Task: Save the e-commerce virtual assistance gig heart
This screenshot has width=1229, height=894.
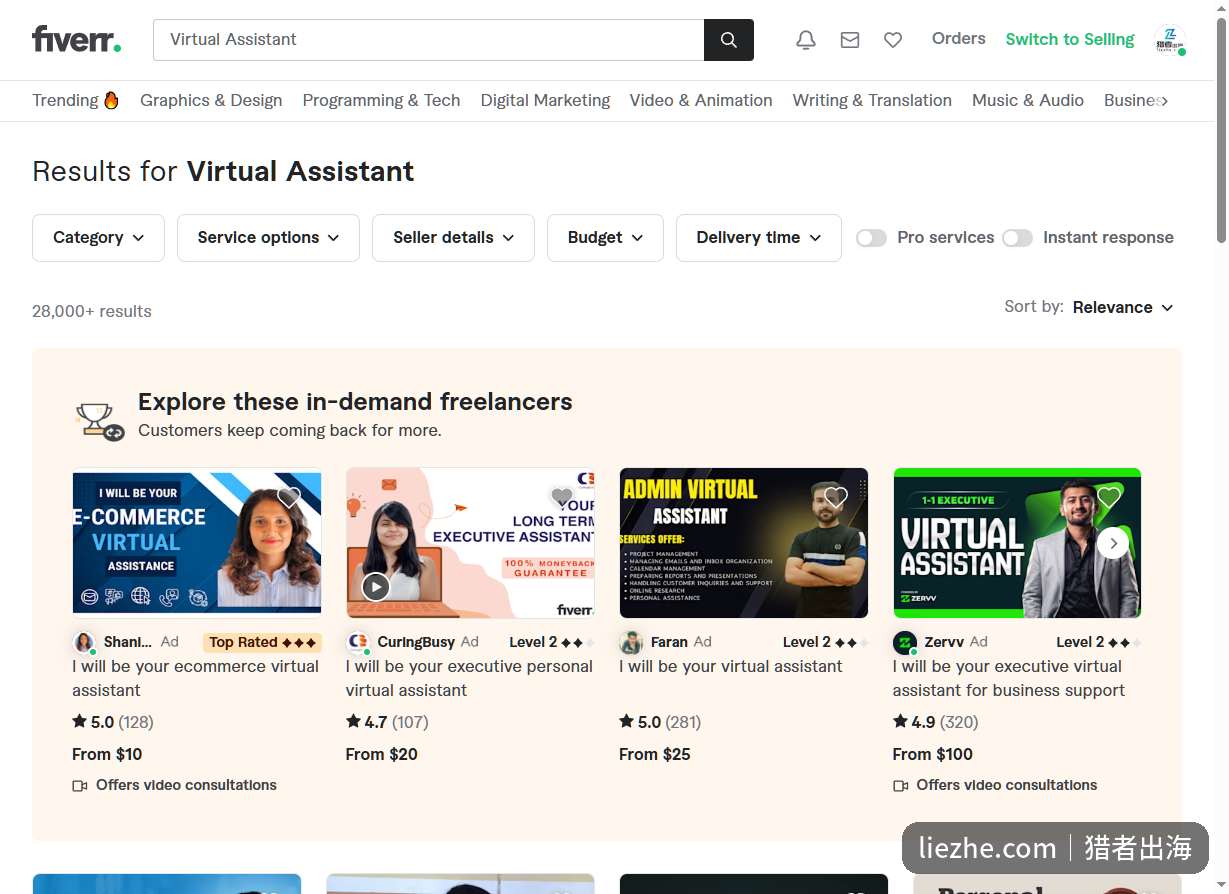Action: point(289,497)
